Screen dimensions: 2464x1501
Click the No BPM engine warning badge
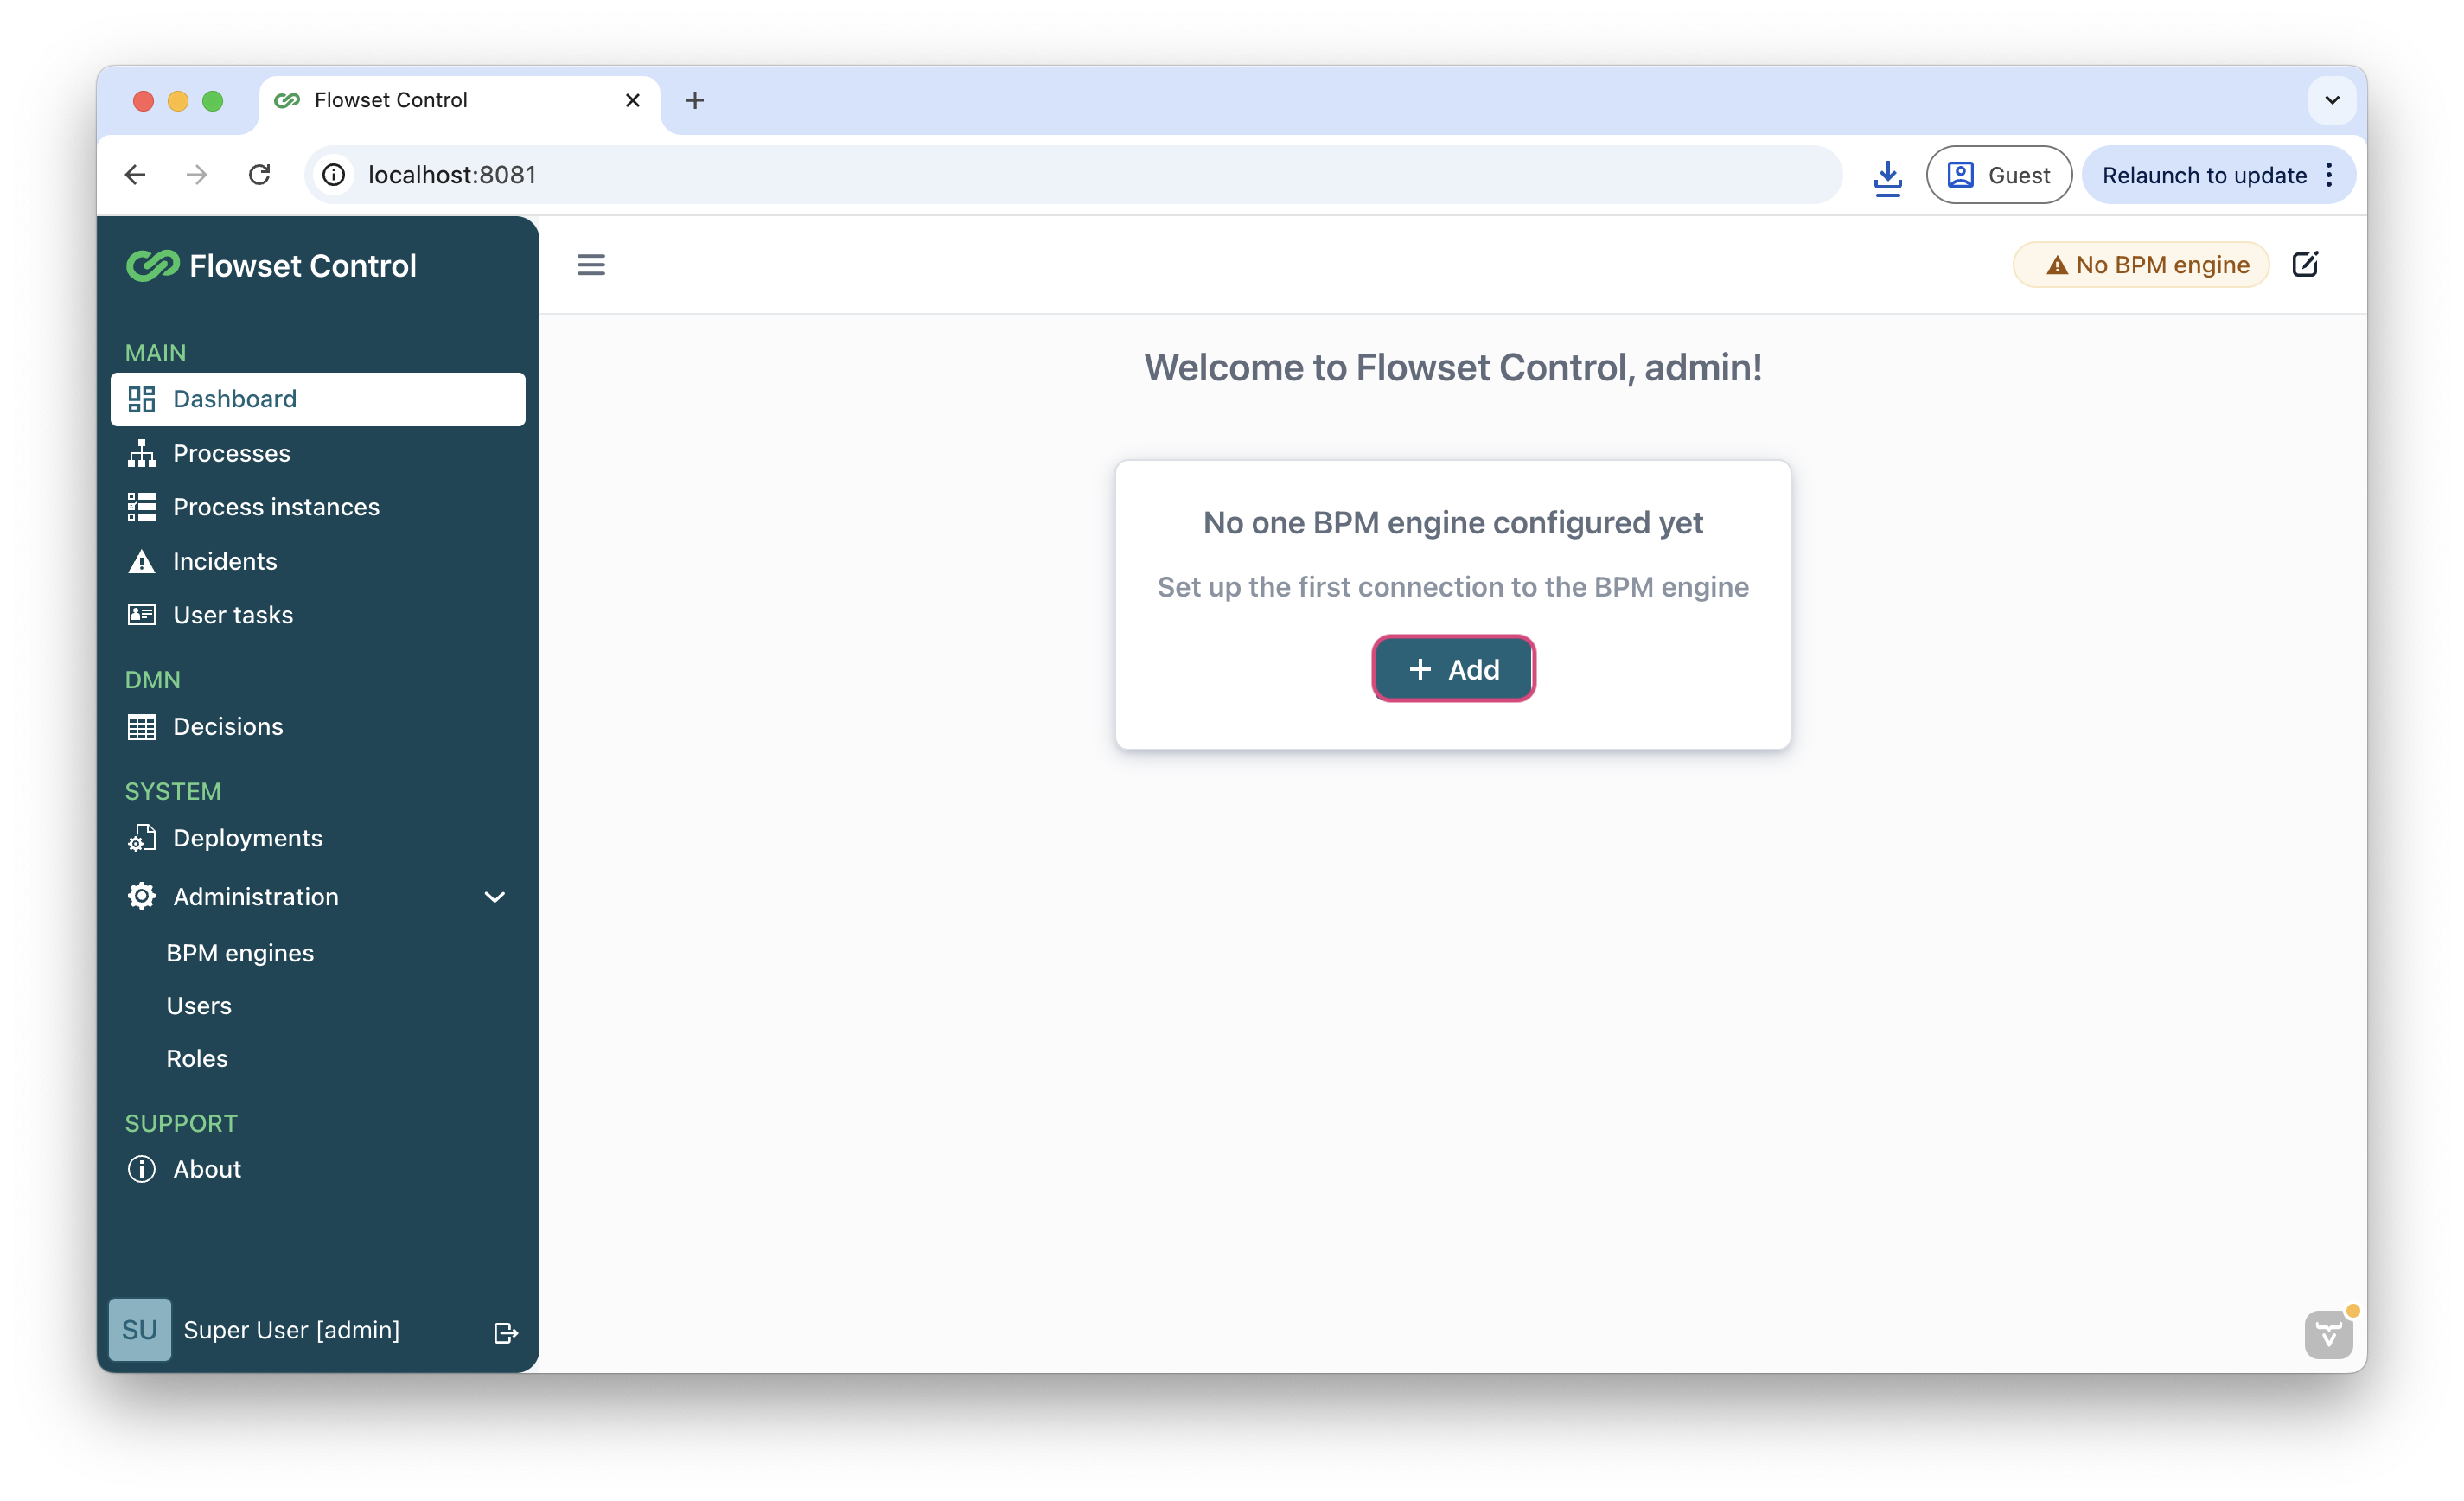(2141, 265)
